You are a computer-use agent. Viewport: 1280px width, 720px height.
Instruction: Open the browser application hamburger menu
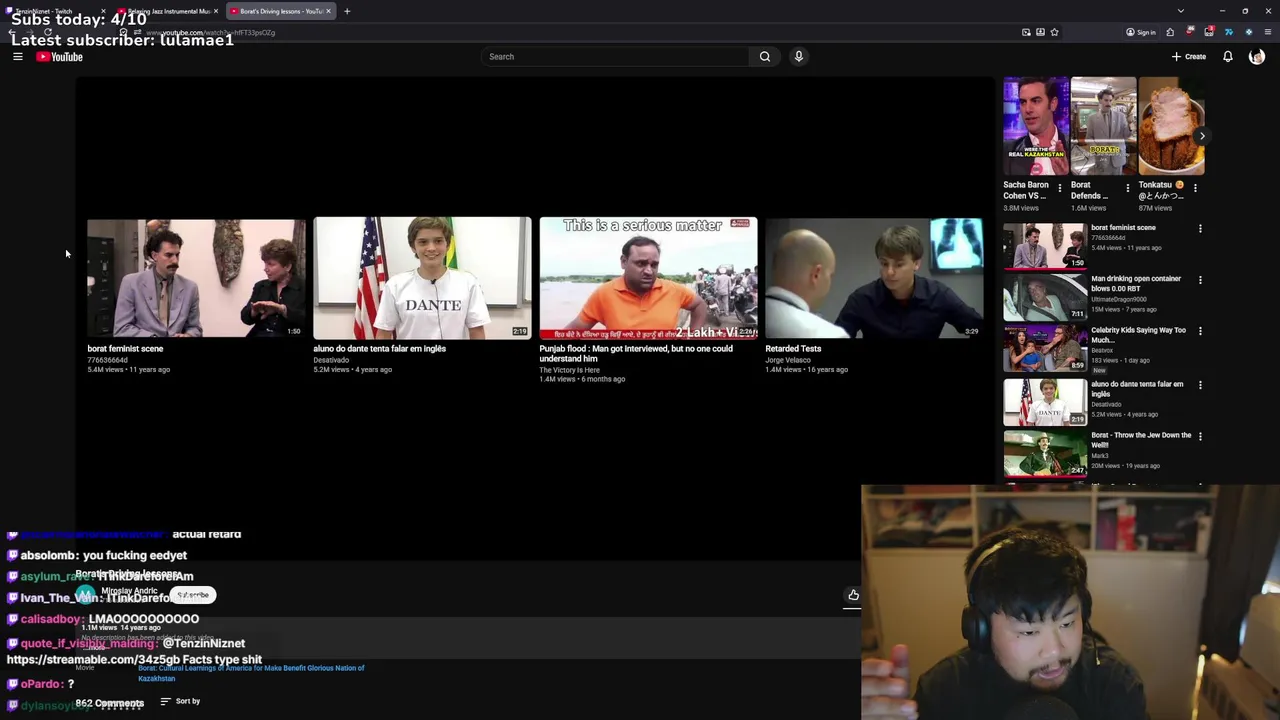click(x=1267, y=32)
